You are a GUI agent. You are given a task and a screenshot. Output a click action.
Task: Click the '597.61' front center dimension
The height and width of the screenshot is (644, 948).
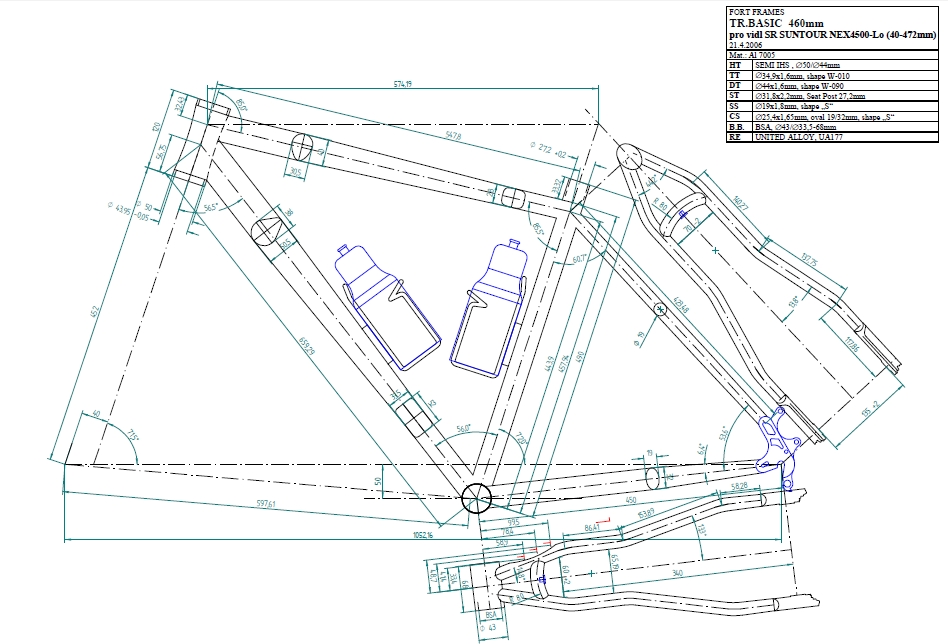coord(265,503)
